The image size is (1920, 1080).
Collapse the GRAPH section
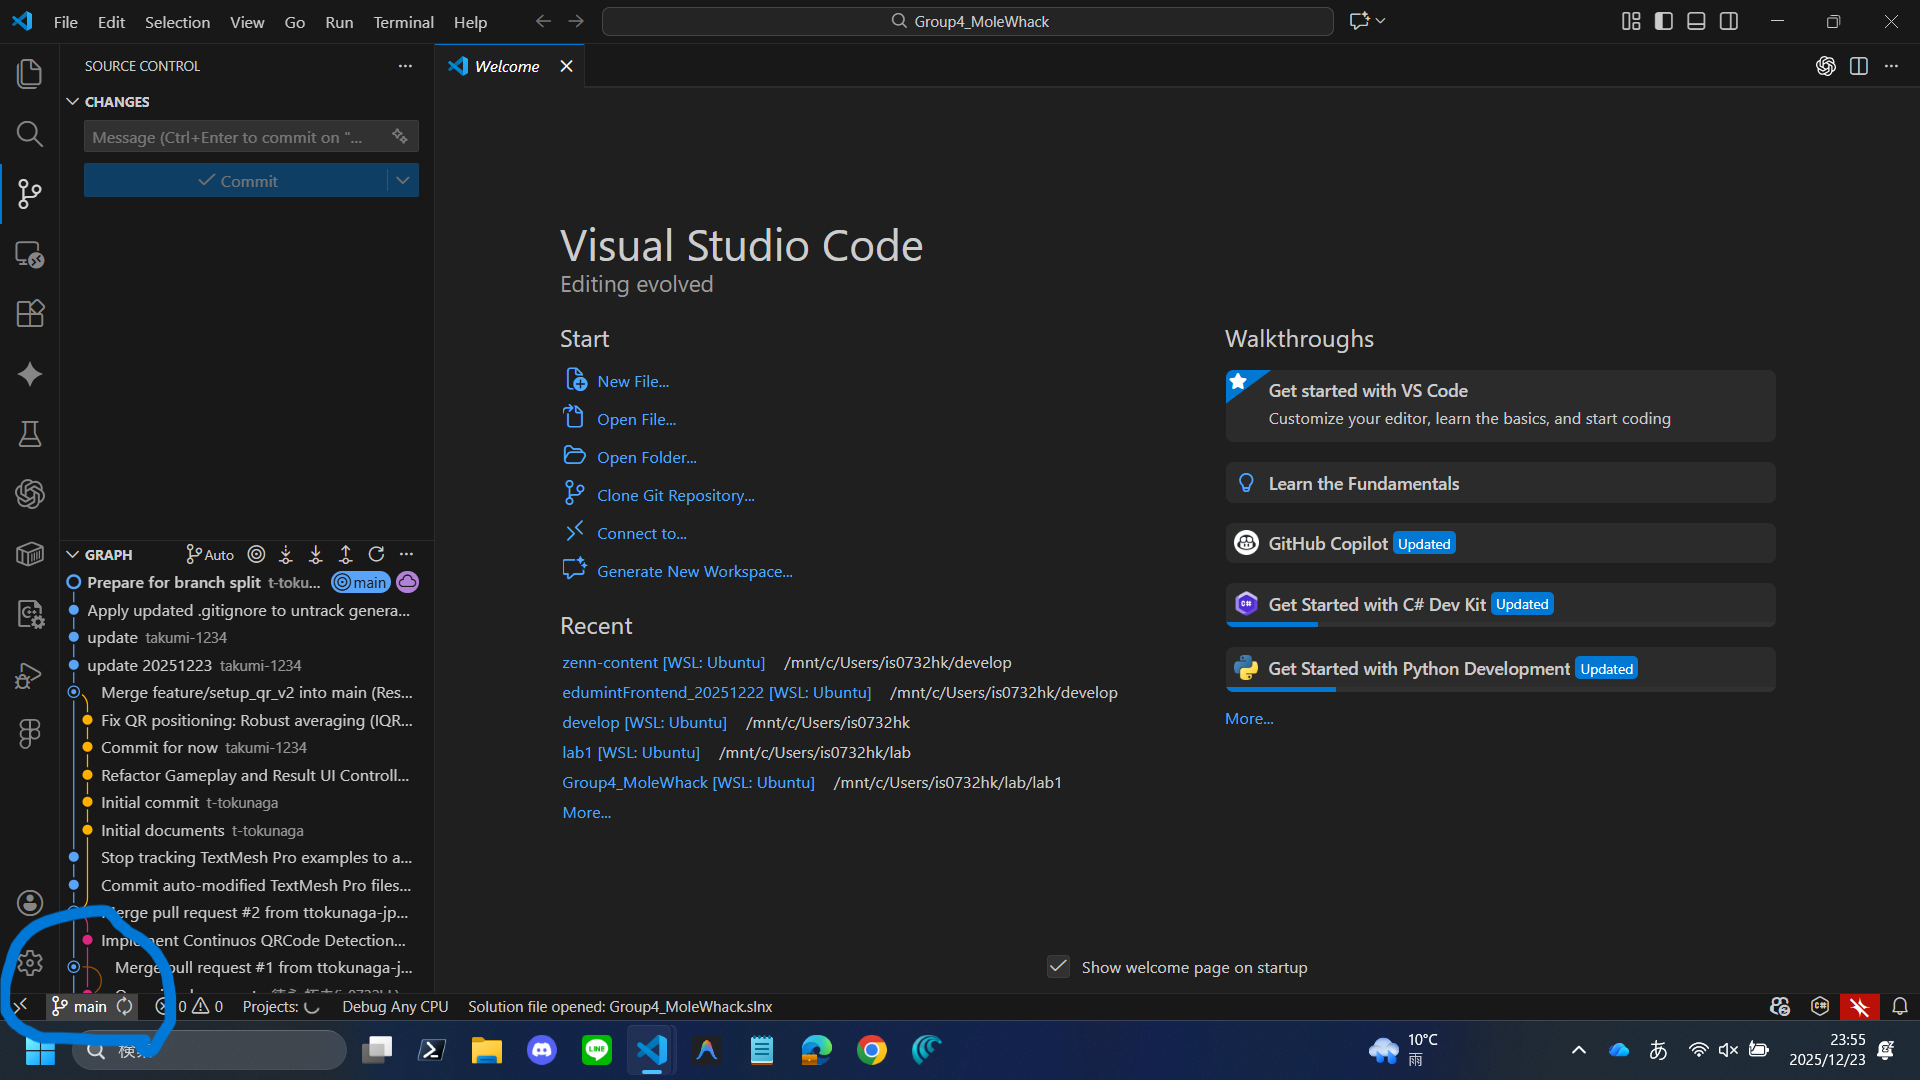click(x=73, y=555)
